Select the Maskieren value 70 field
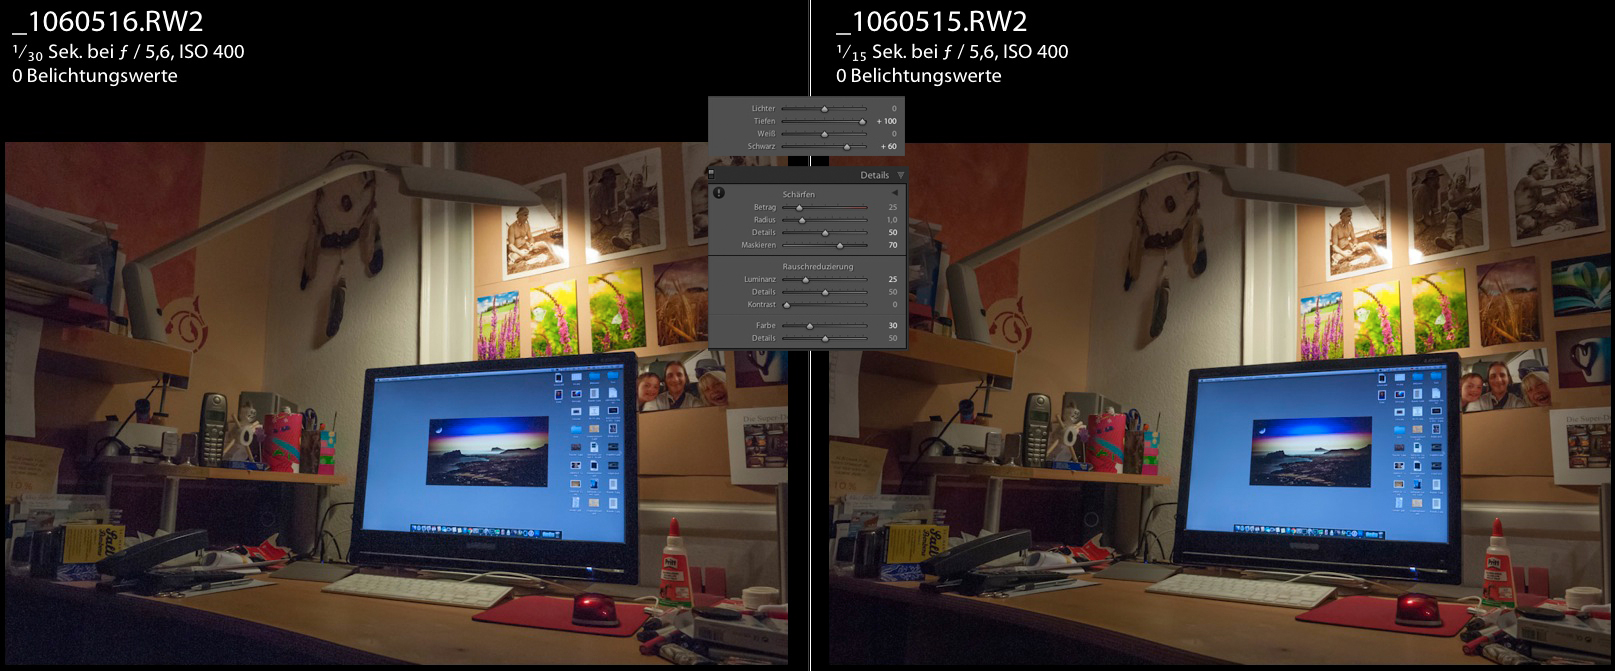This screenshot has height=671, width=1615. tap(892, 245)
